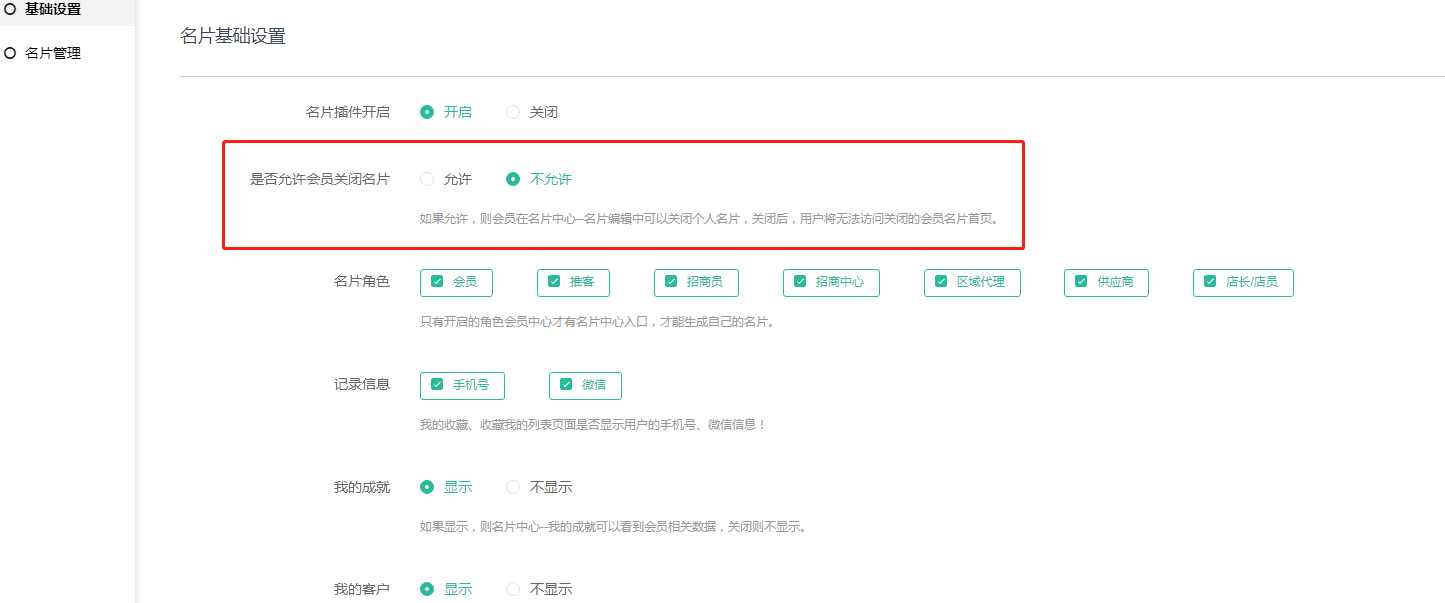Viewport: 1445px width, 603px height.
Task: Uncheck 微信 under 记录信息
Action: (x=566, y=385)
